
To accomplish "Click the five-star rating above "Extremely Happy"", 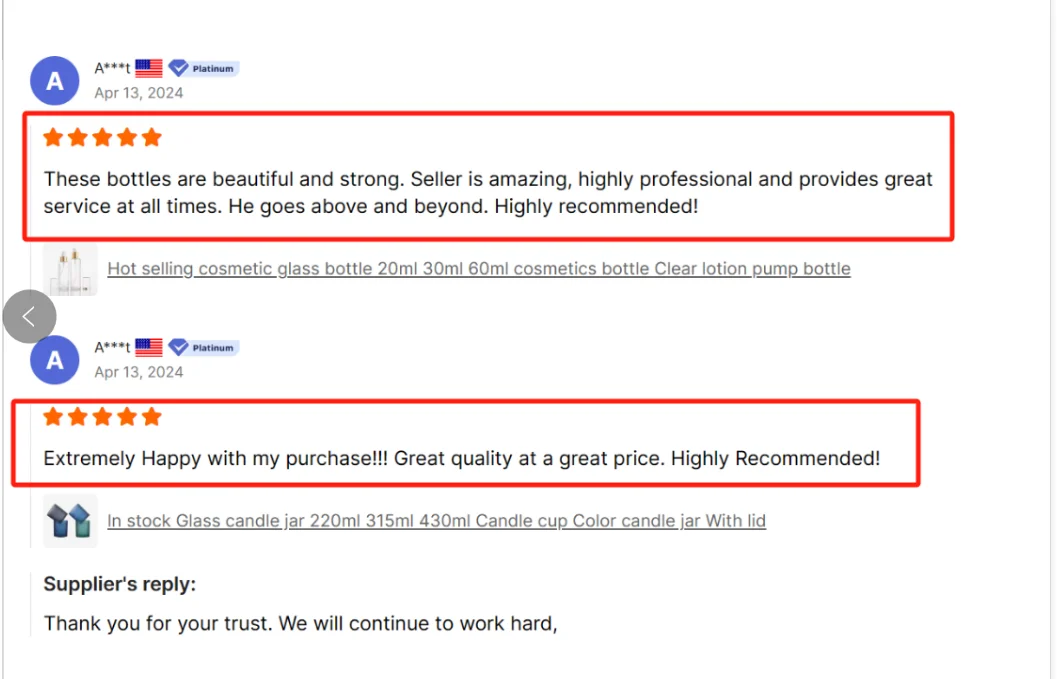I will (x=102, y=416).
